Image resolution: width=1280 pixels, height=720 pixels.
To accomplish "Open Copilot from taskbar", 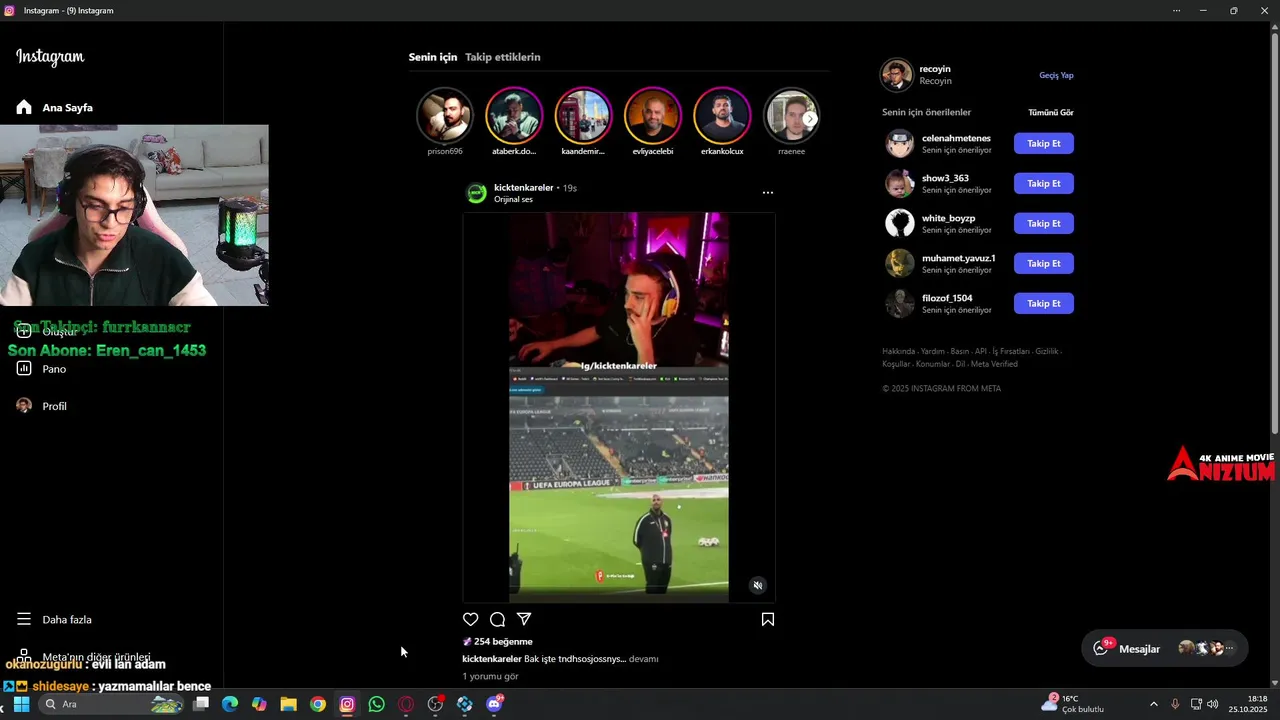I will click(x=259, y=704).
